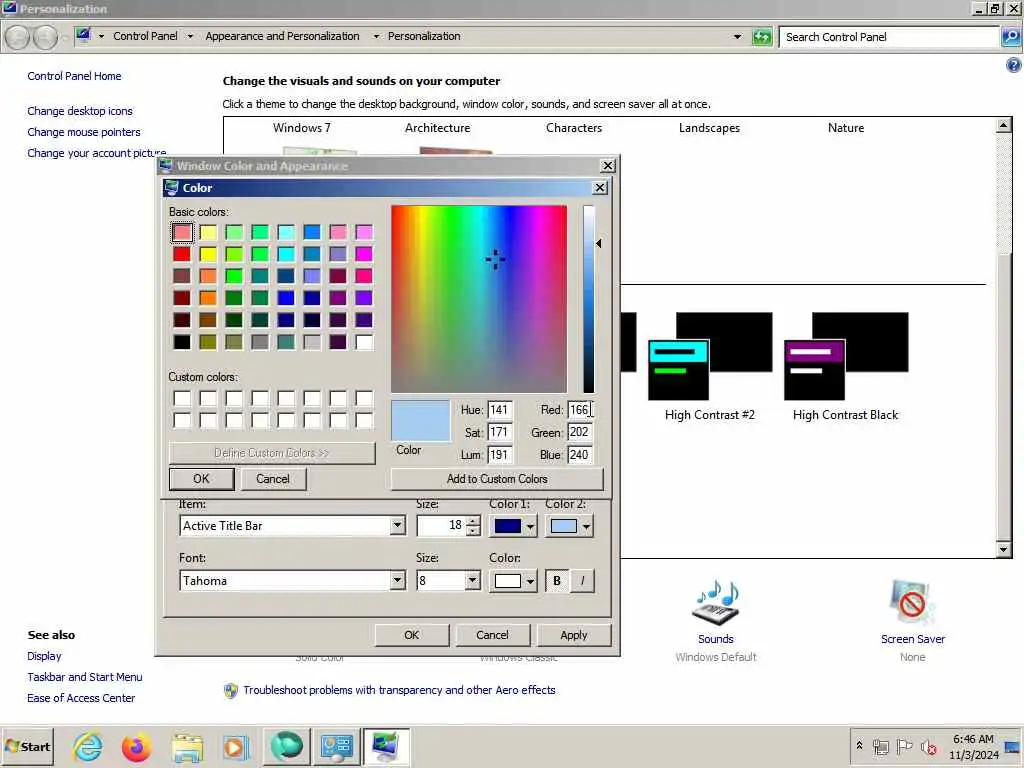Click the Hue input field
Viewport: 1024px width, 768px height.
[x=499, y=410]
